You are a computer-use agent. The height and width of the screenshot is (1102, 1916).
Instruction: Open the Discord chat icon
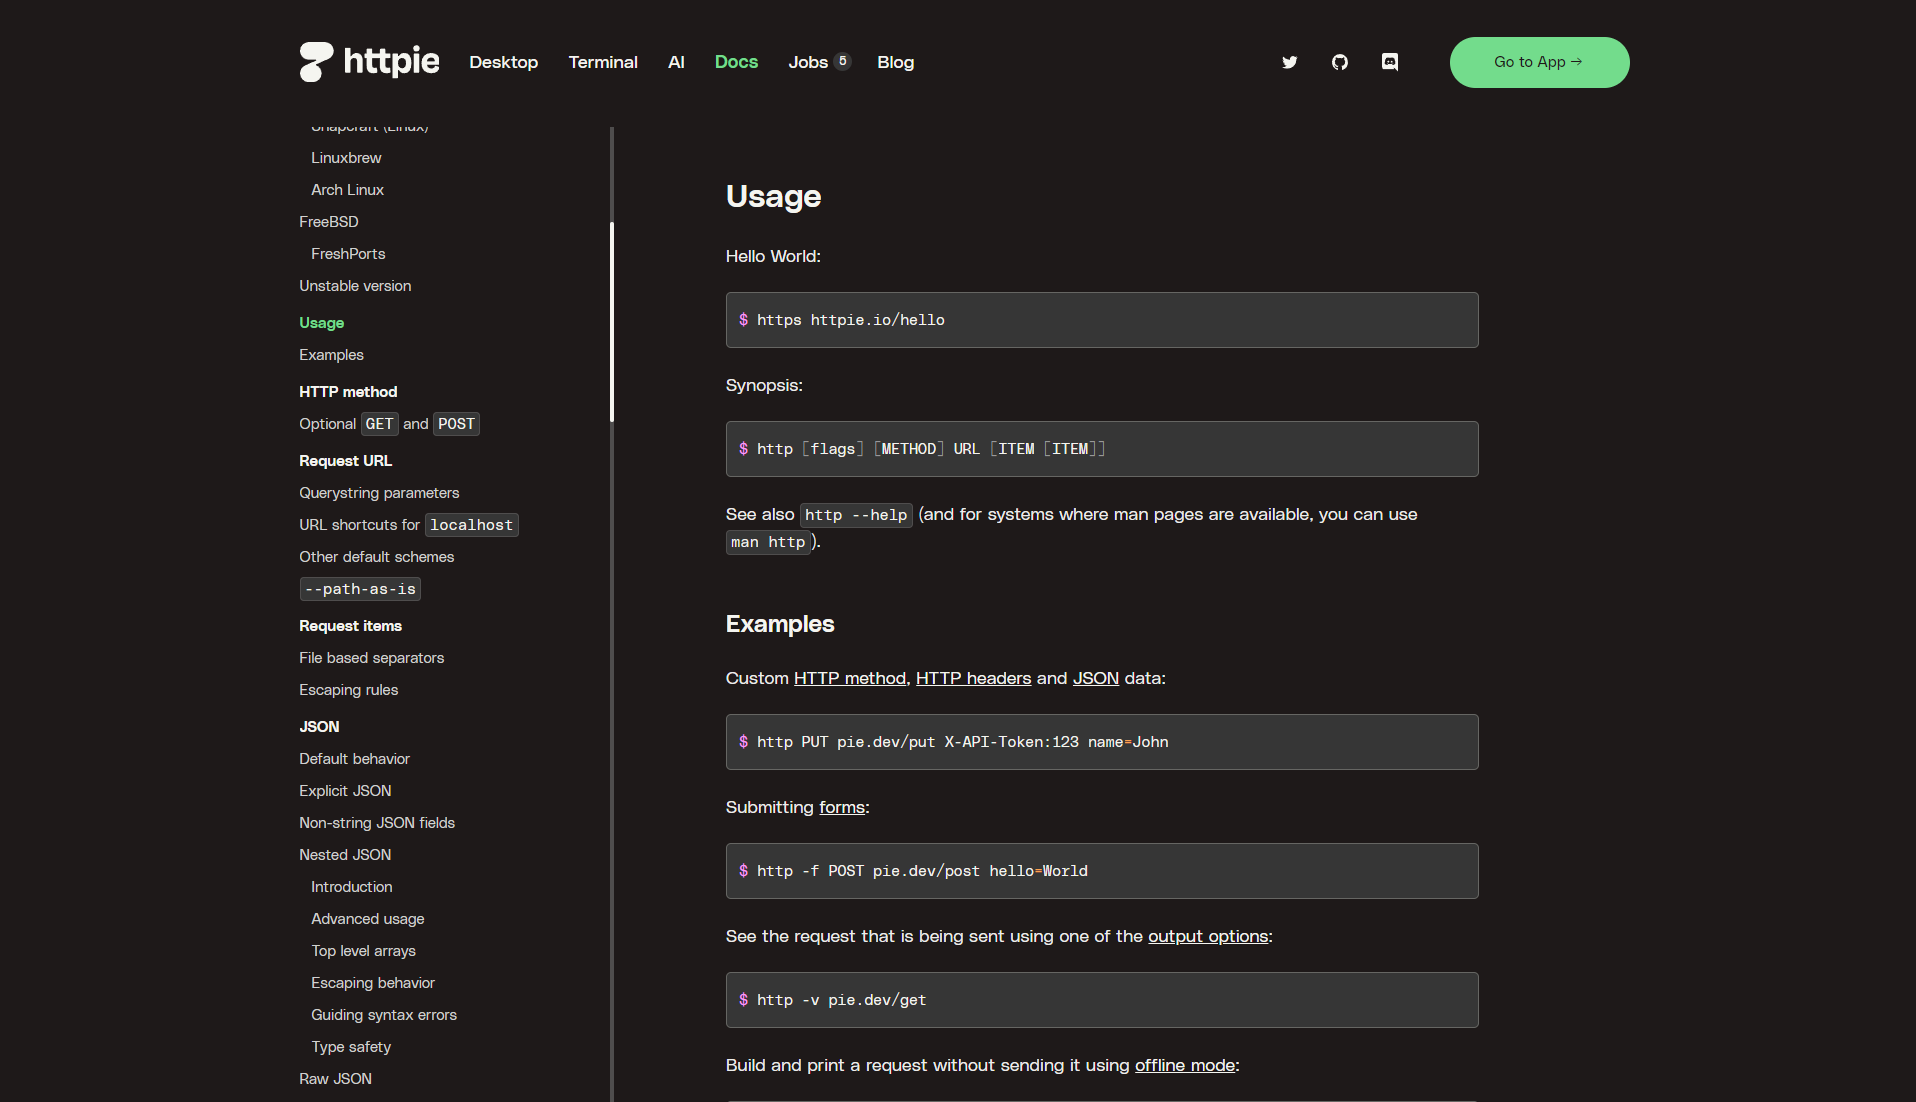pos(1389,62)
